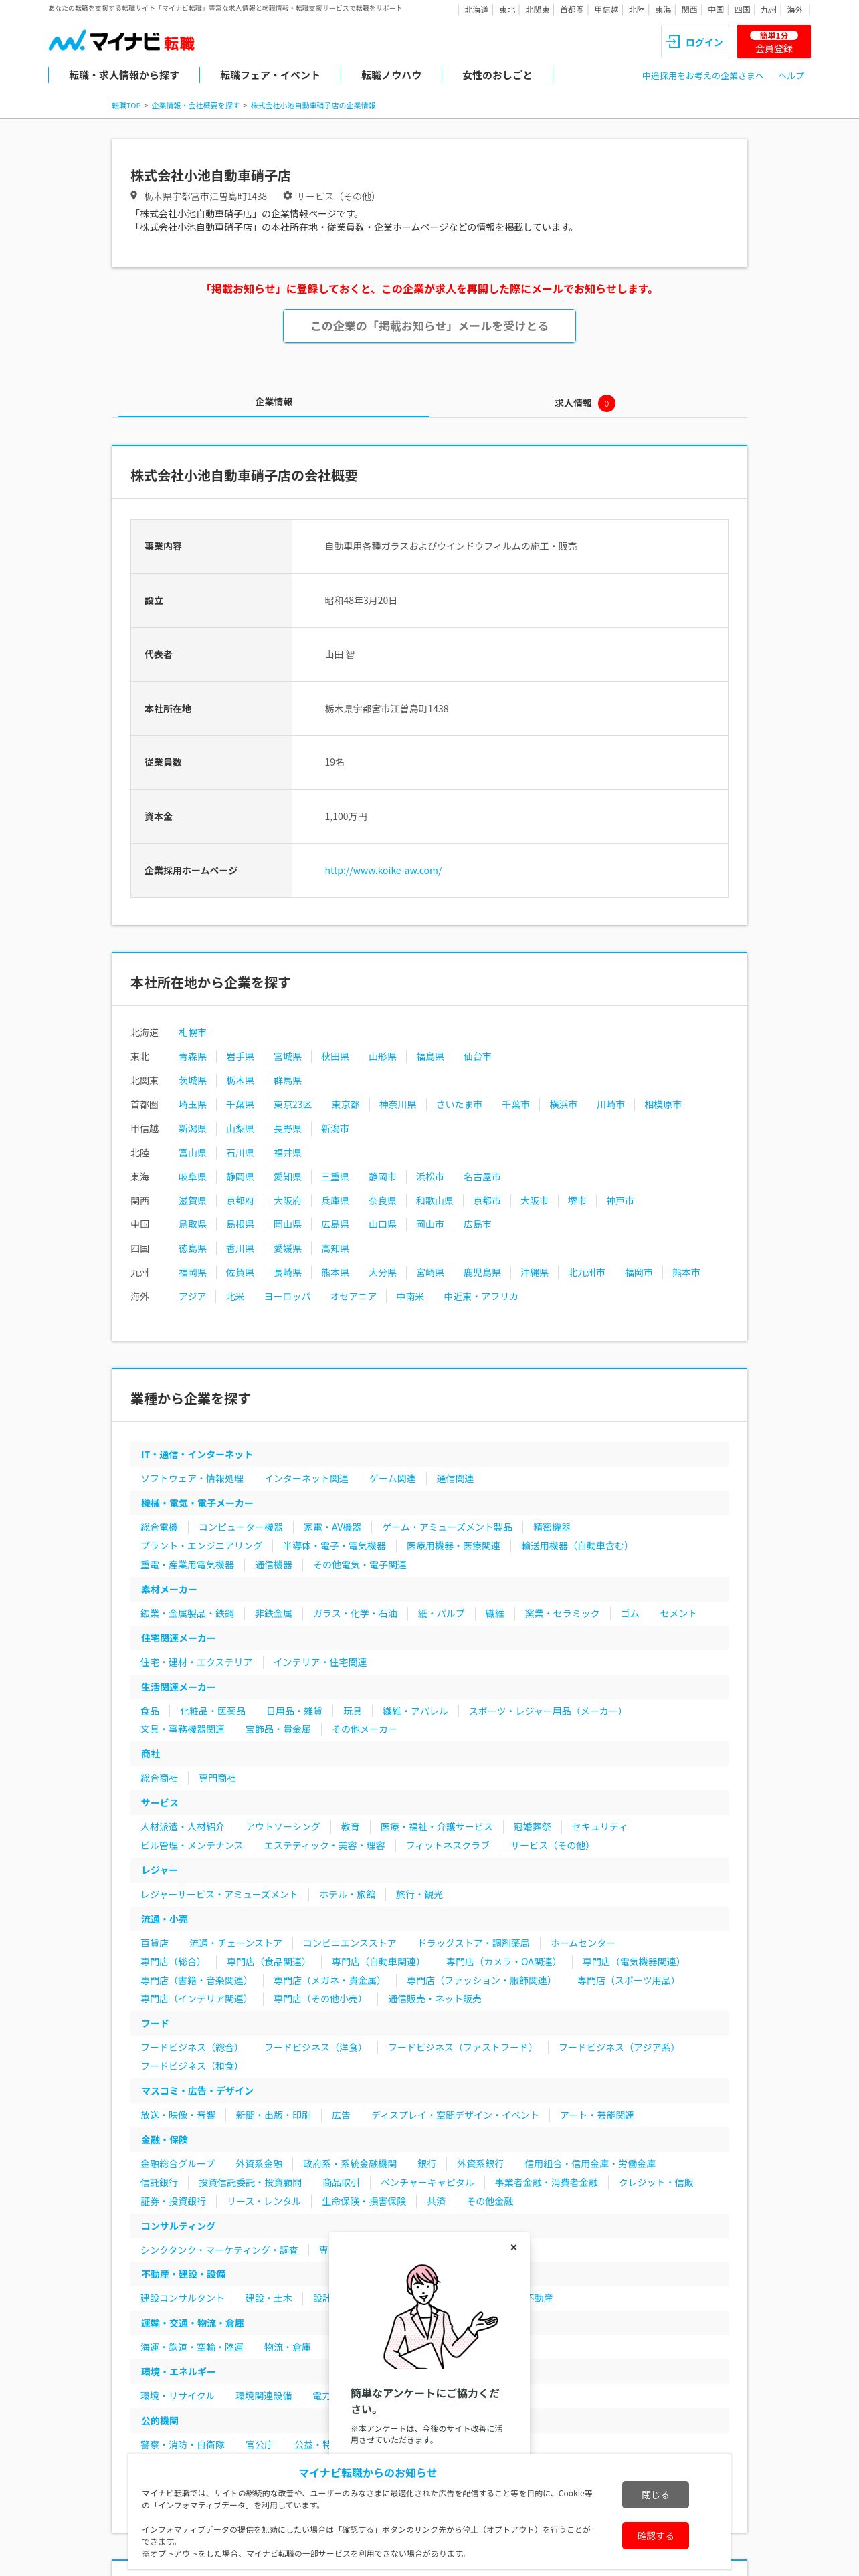Click インテリア・住宅関連 link
Image resolution: width=859 pixels, height=2576 pixels.
coord(320,1663)
